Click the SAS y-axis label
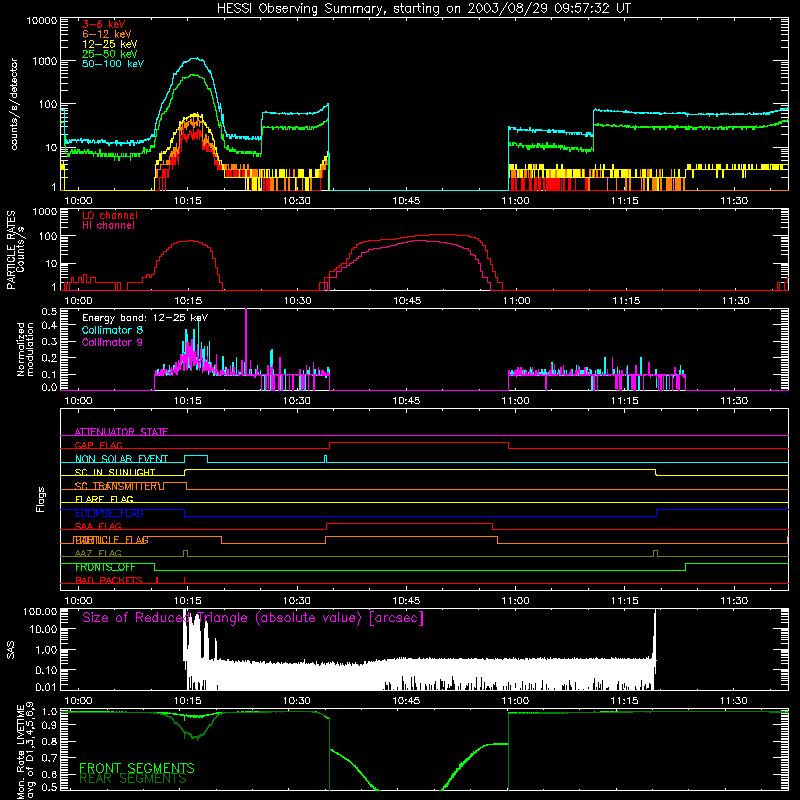Screen dimensions: 800x800 click(x=11, y=649)
